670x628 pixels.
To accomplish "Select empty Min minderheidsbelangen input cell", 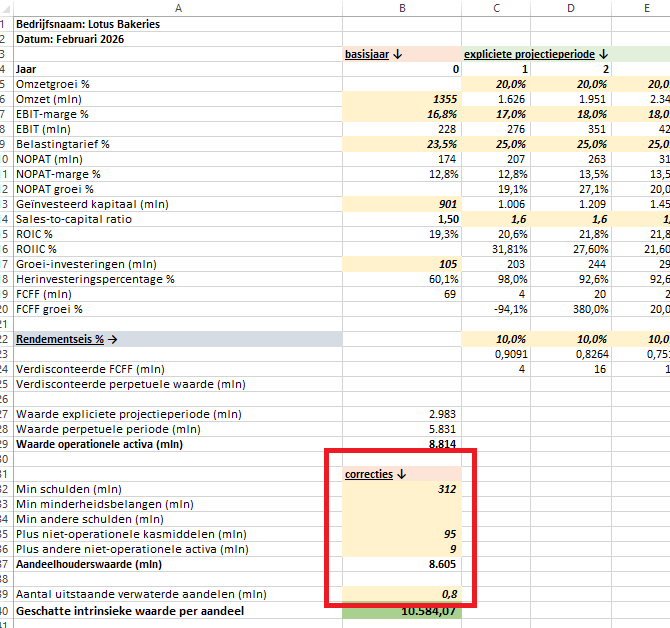I will [x=402, y=504].
